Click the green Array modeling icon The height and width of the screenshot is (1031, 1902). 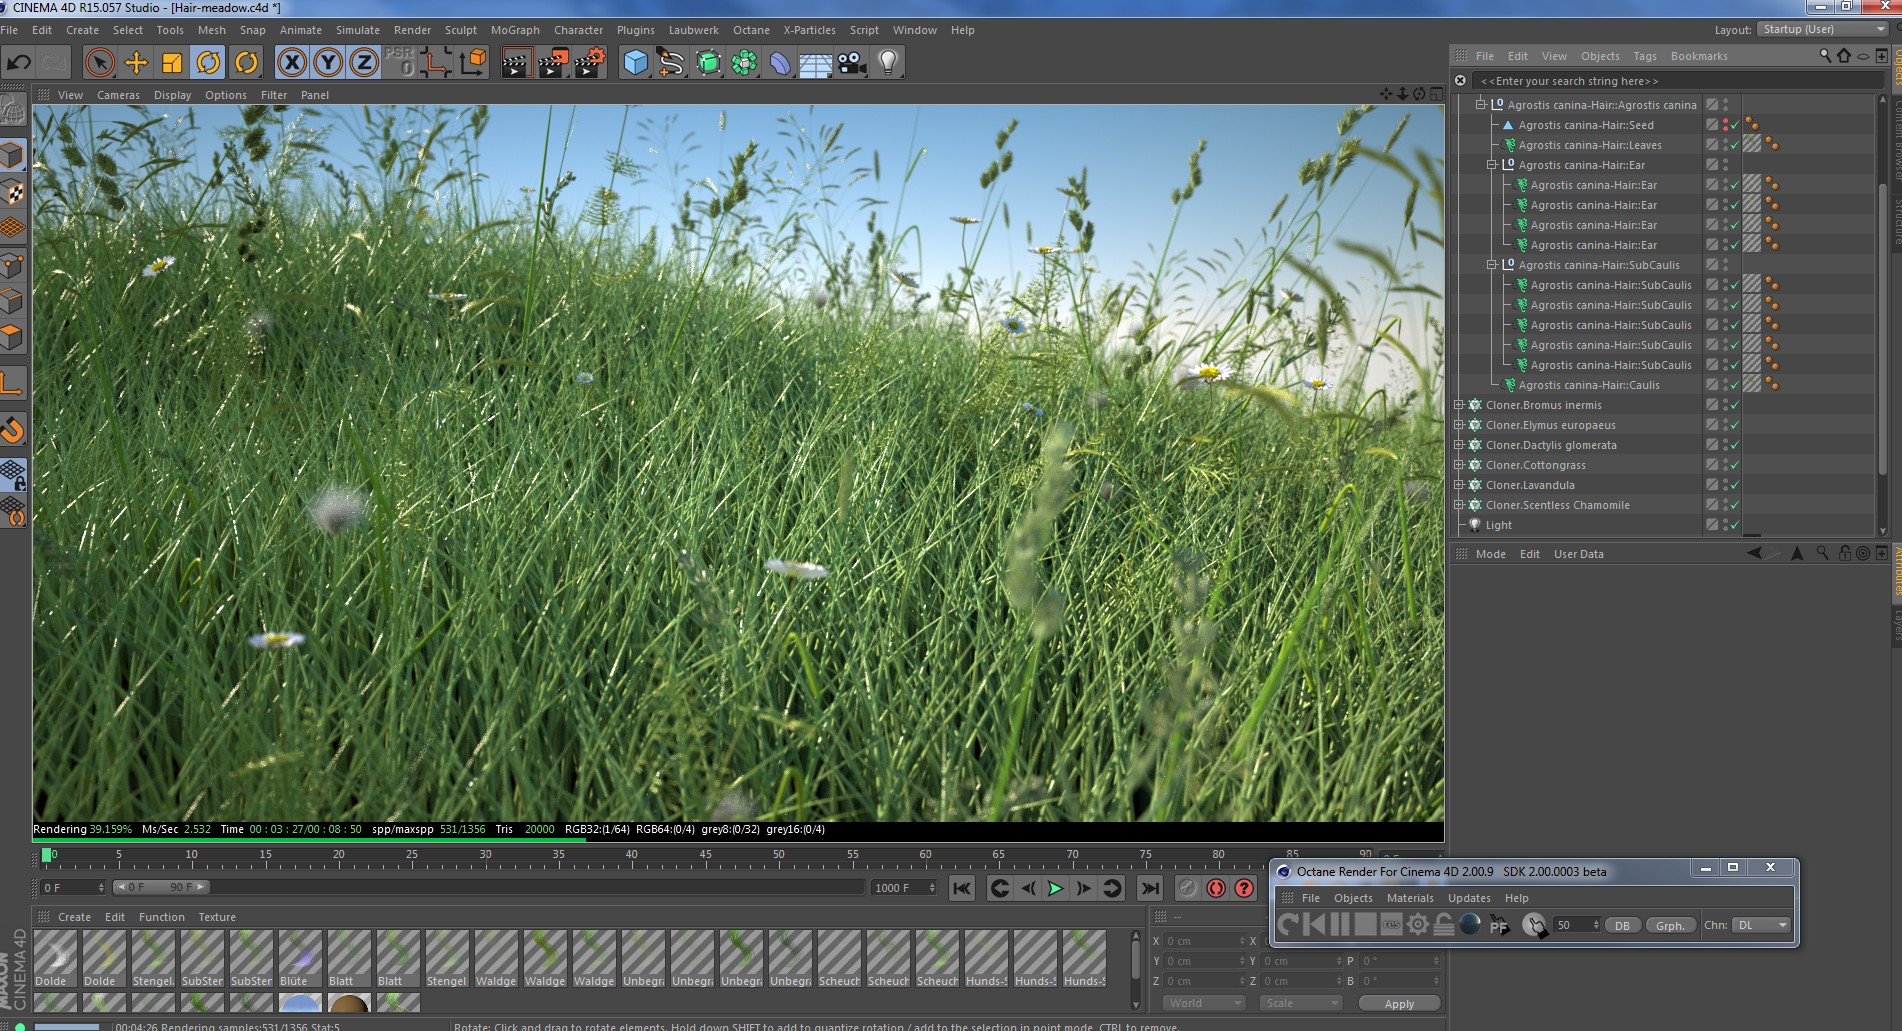tap(744, 63)
